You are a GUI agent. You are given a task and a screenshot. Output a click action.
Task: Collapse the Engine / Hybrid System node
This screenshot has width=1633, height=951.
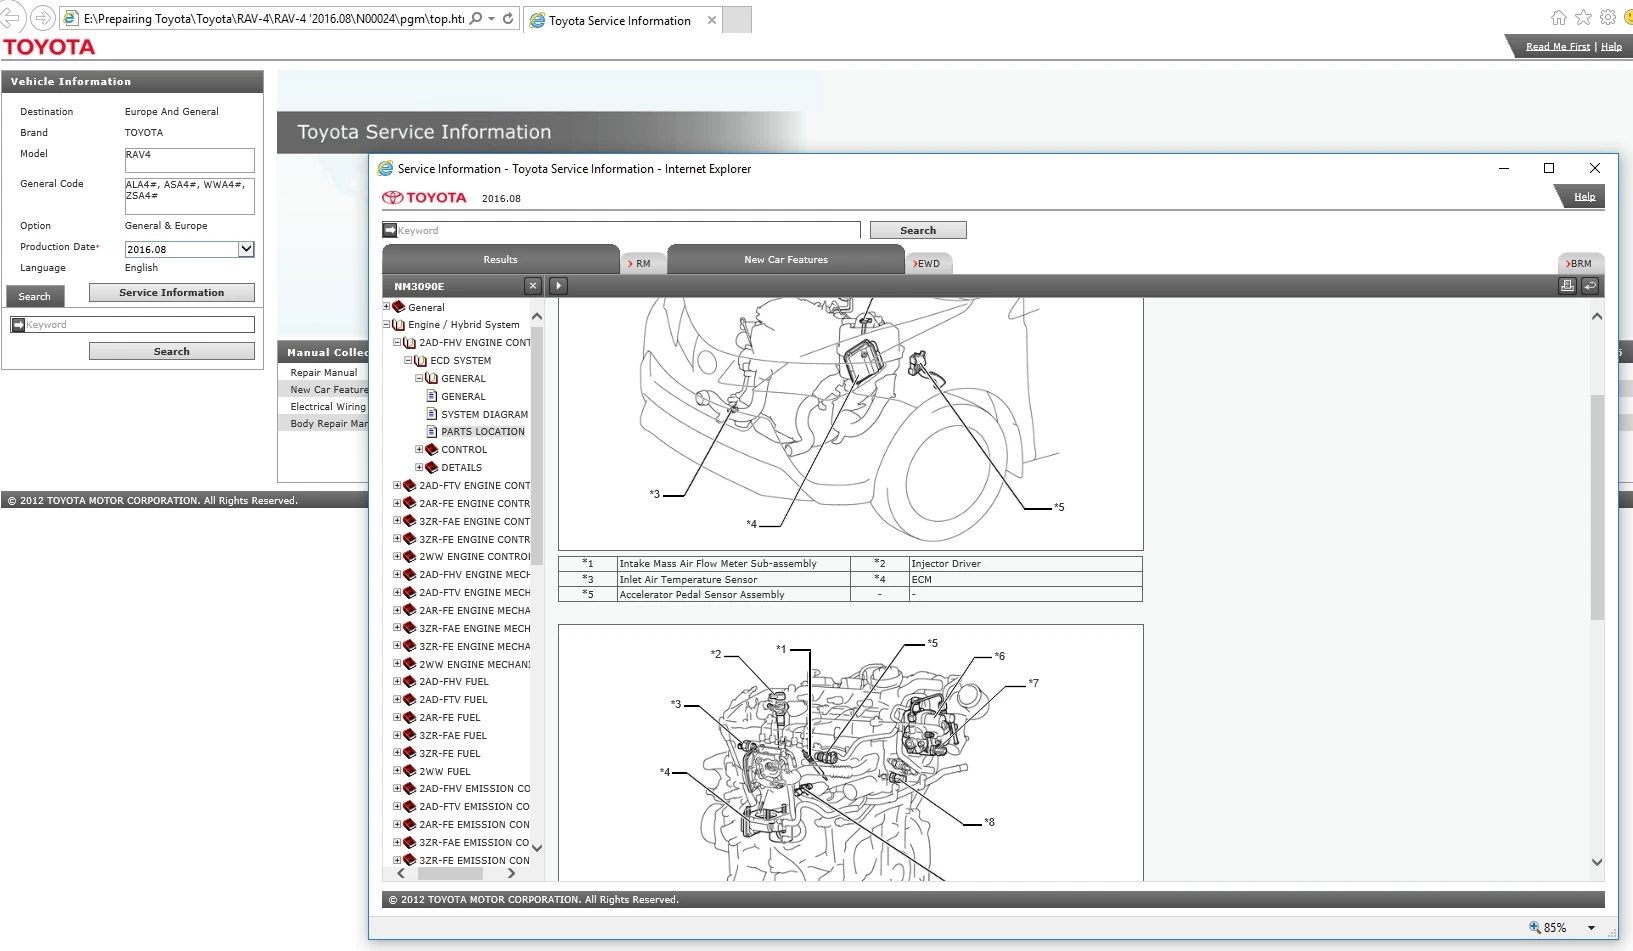point(387,324)
